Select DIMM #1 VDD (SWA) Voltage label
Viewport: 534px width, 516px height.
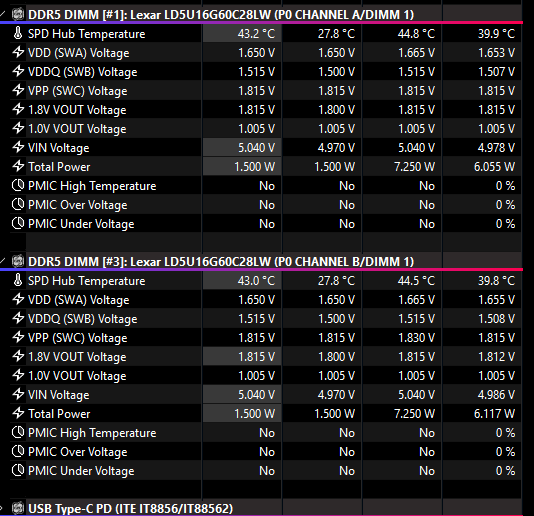tap(79, 53)
